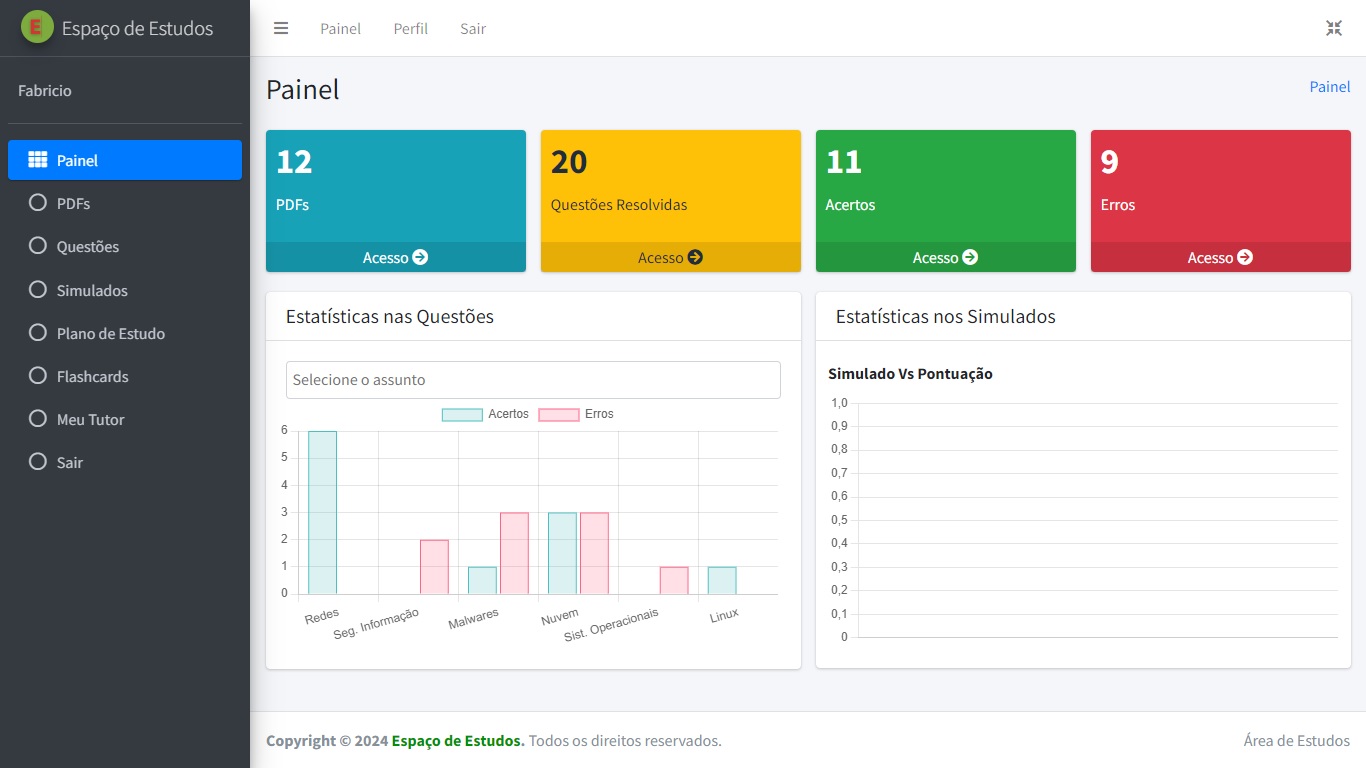The image size is (1366, 768).
Task: Click the hamburger menu icon
Action: click(281, 28)
